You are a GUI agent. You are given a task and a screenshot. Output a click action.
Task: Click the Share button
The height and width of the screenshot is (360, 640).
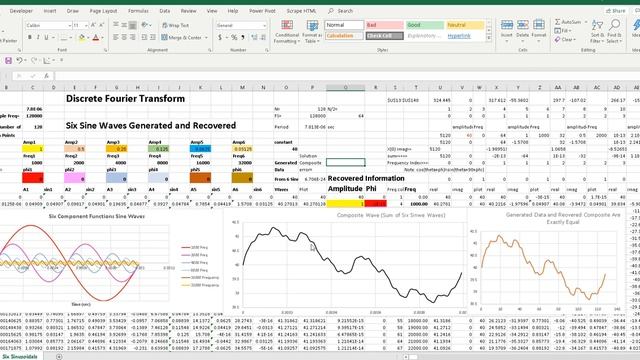[616, 11]
